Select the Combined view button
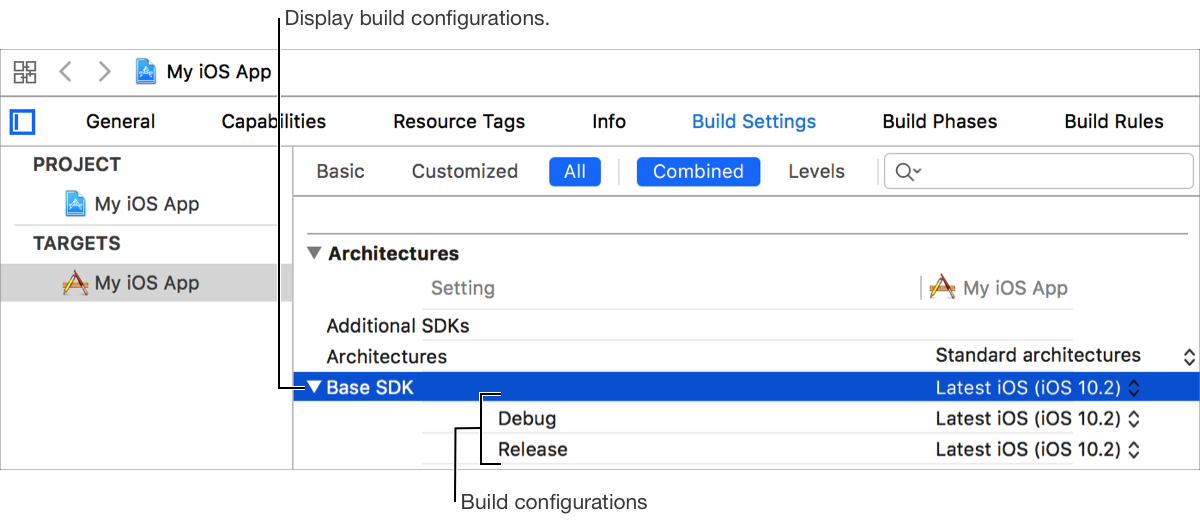Viewport: 1200px width, 520px height. (x=697, y=172)
